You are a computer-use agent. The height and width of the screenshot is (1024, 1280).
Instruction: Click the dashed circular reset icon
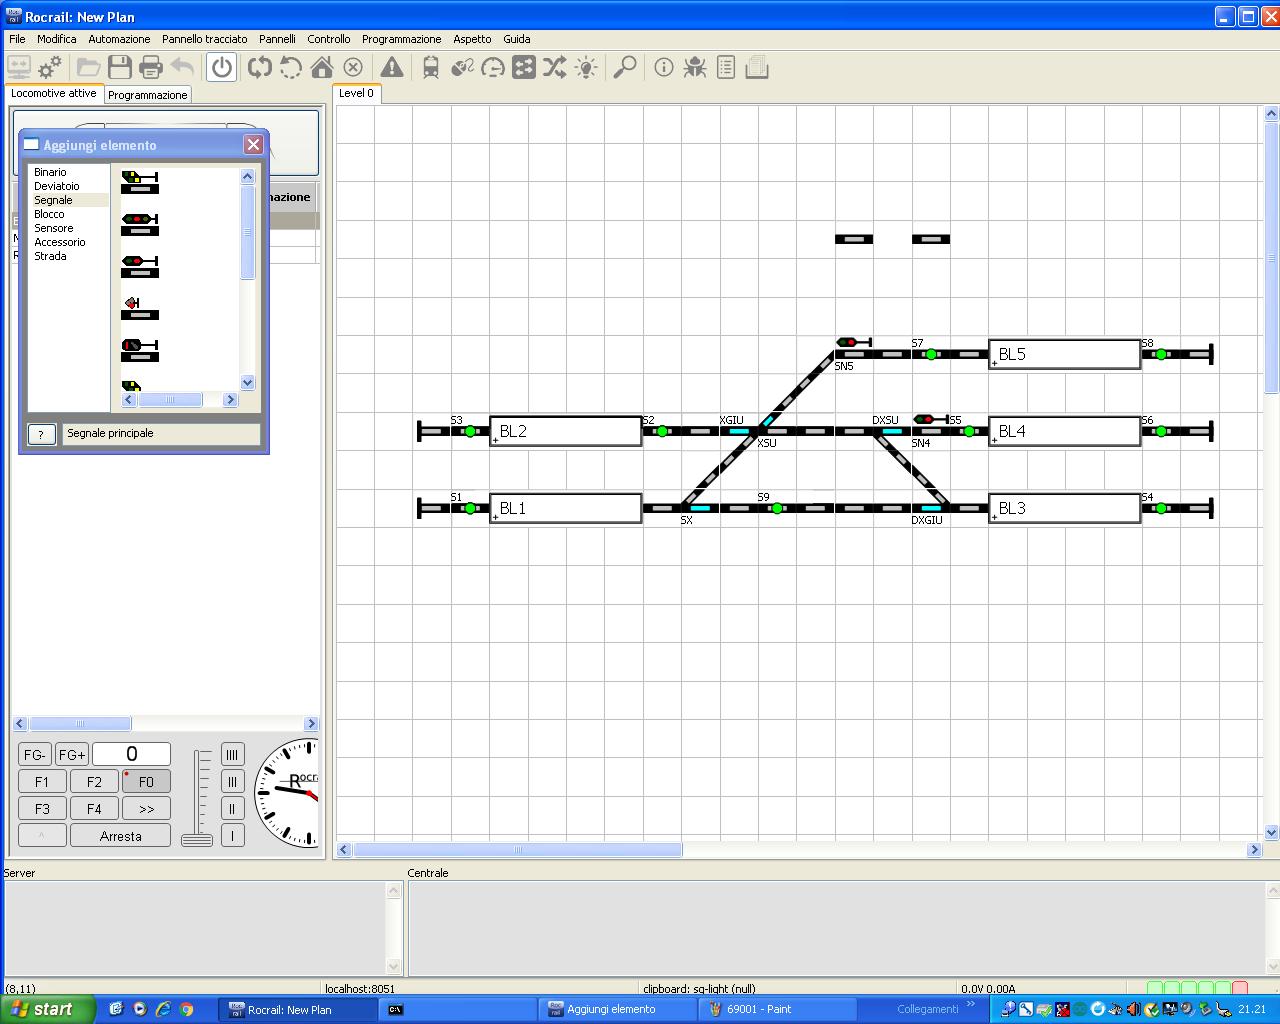[291, 67]
